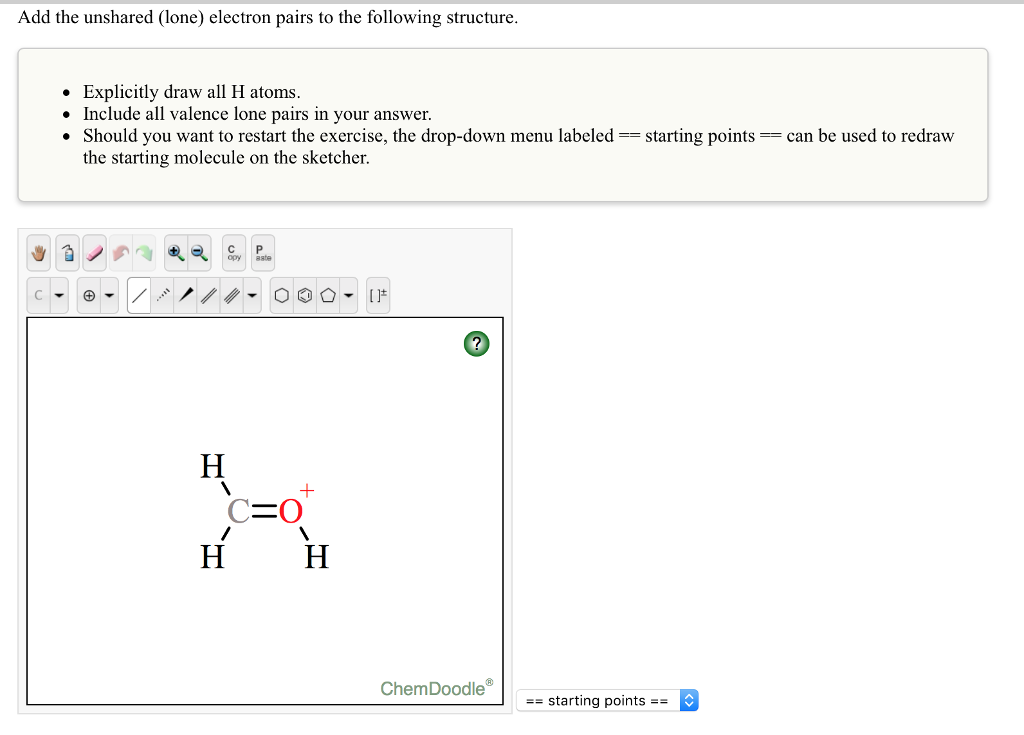The width and height of the screenshot is (1024, 735).
Task: Click the redo arrow icon
Action: pyautogui.click(x=143, y=253)
